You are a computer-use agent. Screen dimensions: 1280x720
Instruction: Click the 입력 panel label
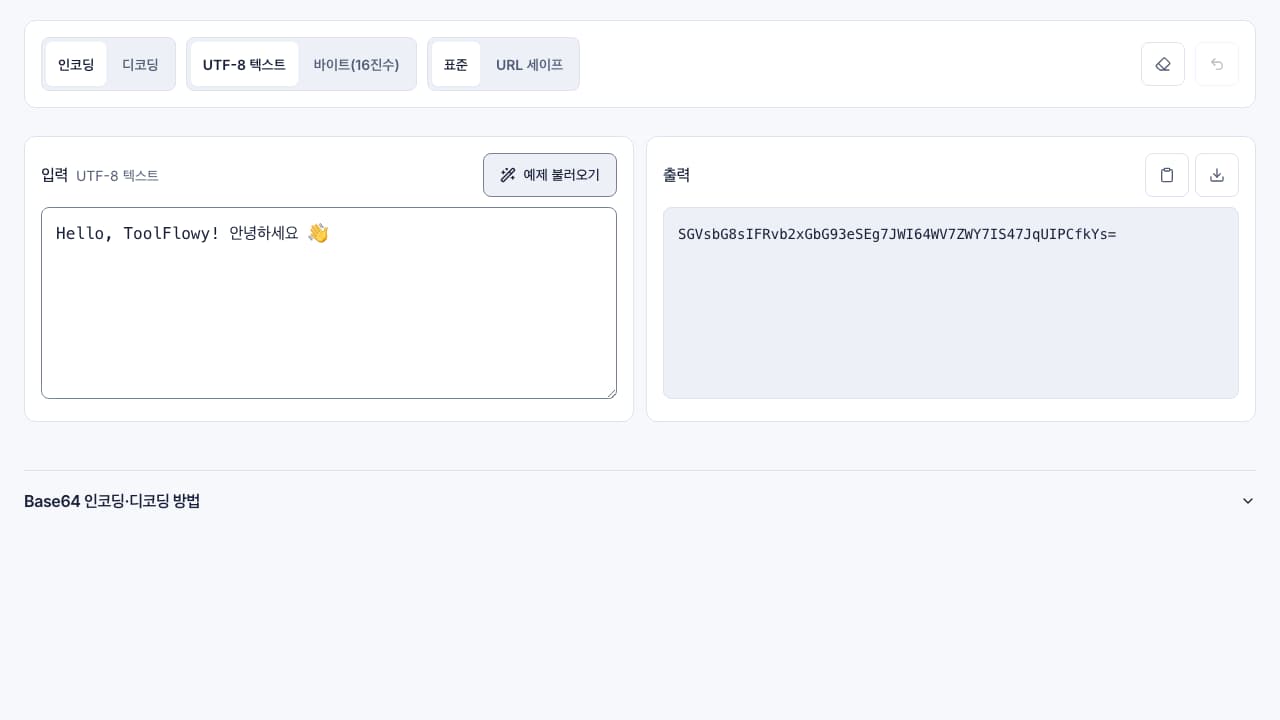(x=54, y=175)
